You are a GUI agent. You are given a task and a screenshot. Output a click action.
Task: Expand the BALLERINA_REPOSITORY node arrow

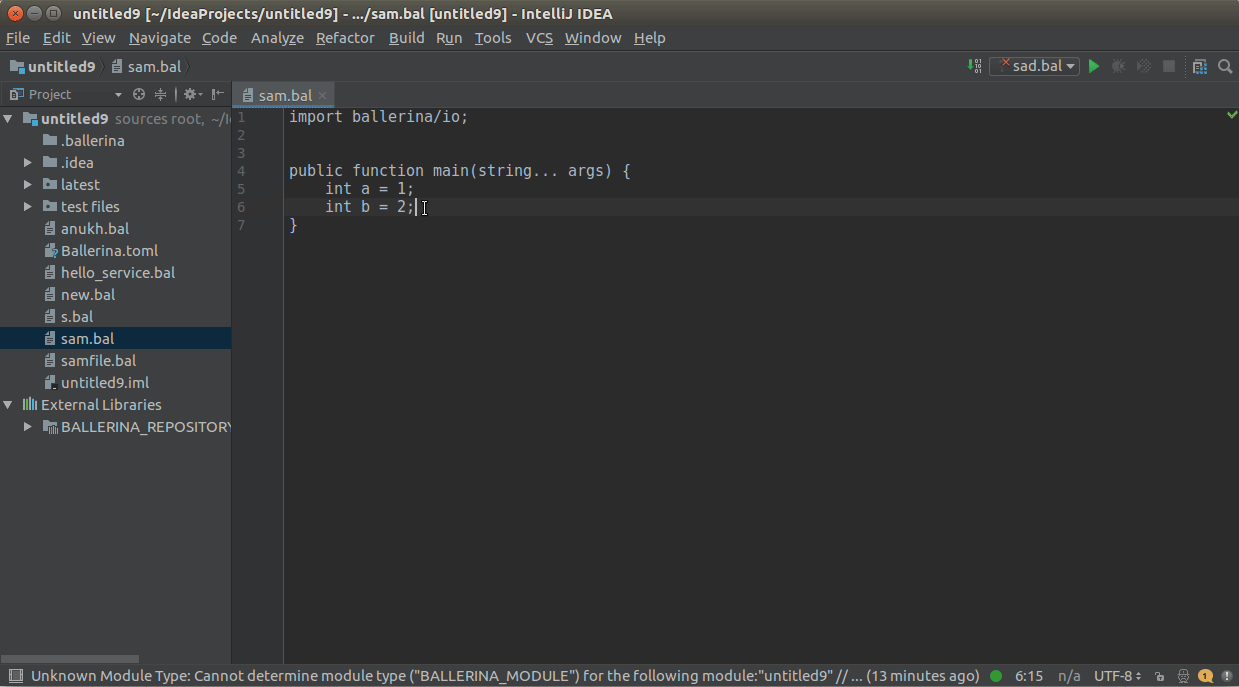(28, 427)
